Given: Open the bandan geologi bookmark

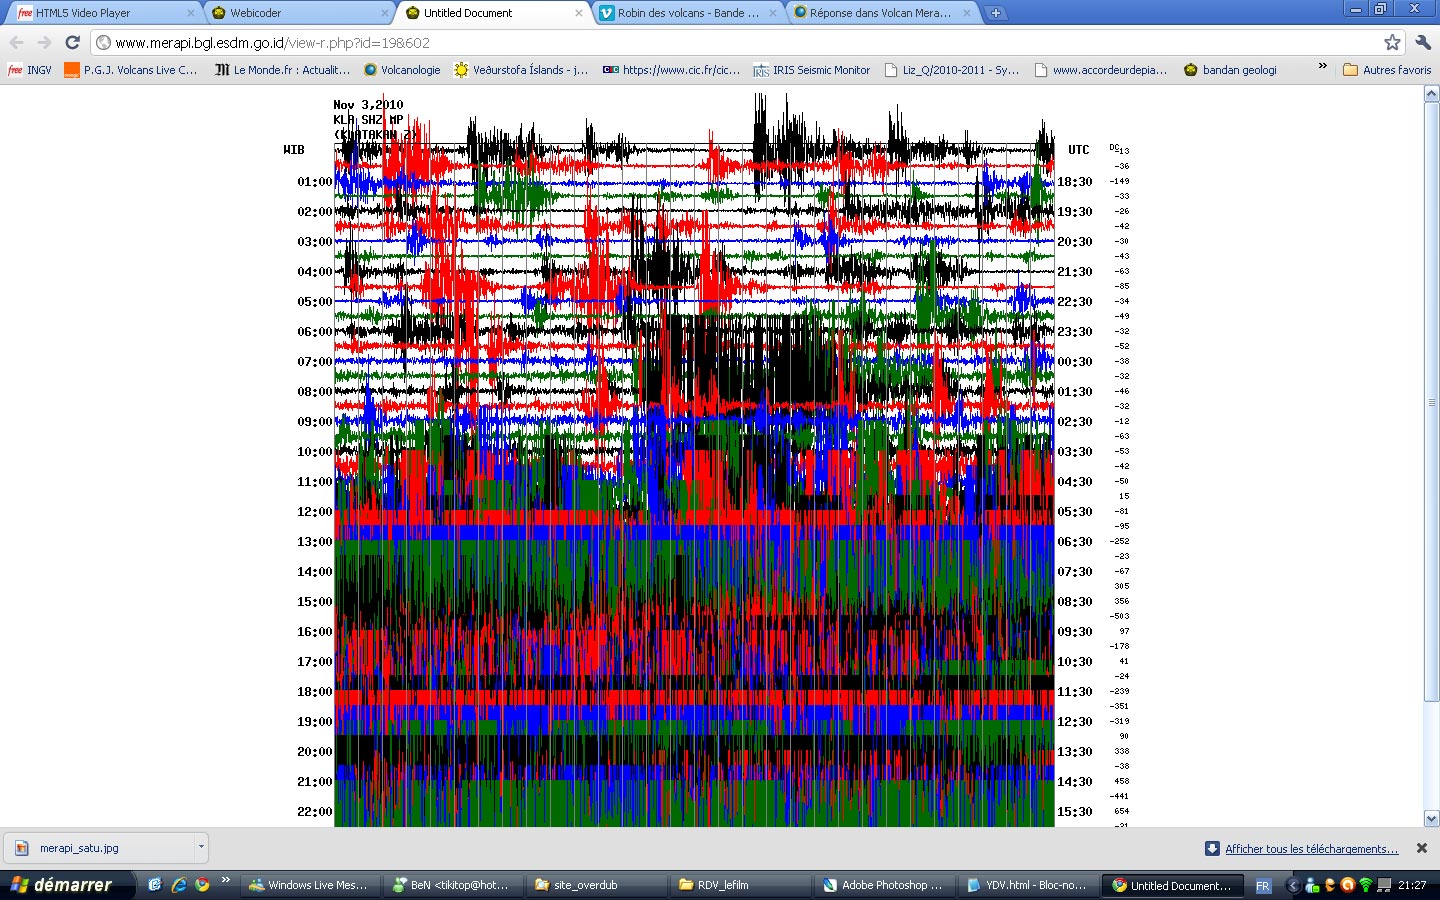Looking at the screenshot, I should pyautogui.click(x=1231, y=70).
